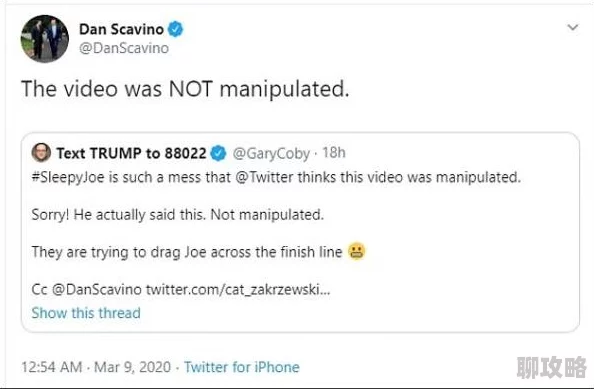Image resolution: width=594 pixels, height=389 pixels.
Task: Open the #SleepyJoe hashtag
Action: click(x=68, y=177)
